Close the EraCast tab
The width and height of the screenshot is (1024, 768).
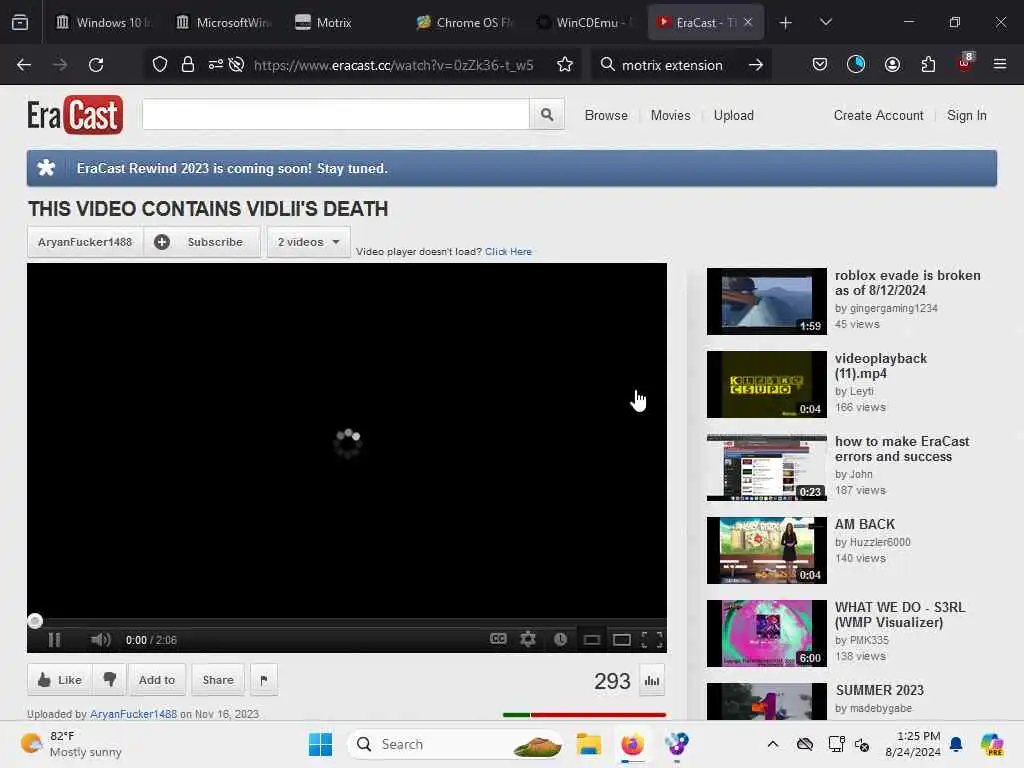[x=748, y=22]
